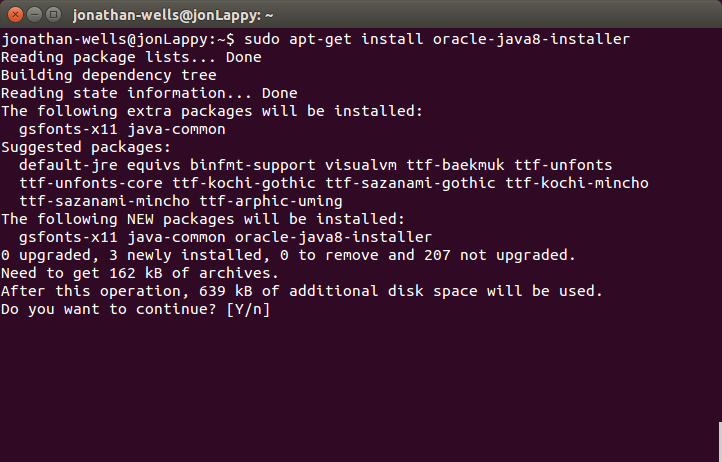This screenshot has width=722, height=462.
Task: Click 'Reading state information... Done' line
Action: (149, 93)
